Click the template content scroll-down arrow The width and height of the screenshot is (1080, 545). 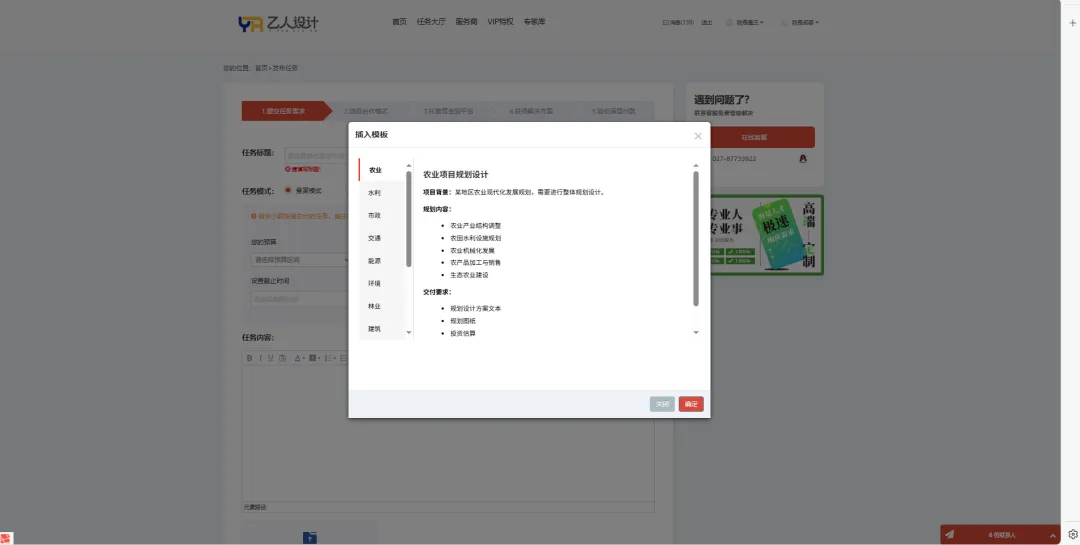pyautogui.click(x=696, y=333)
